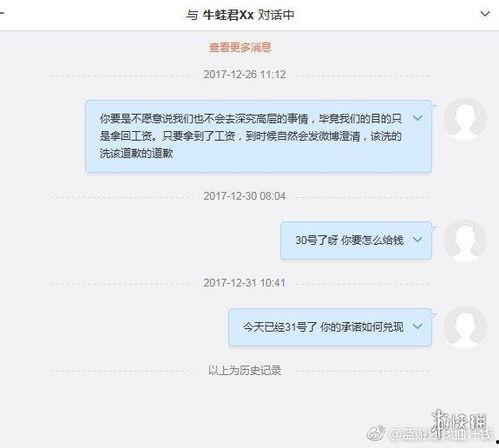Click the 以上为历史记录 history marker

pos(245,370)
